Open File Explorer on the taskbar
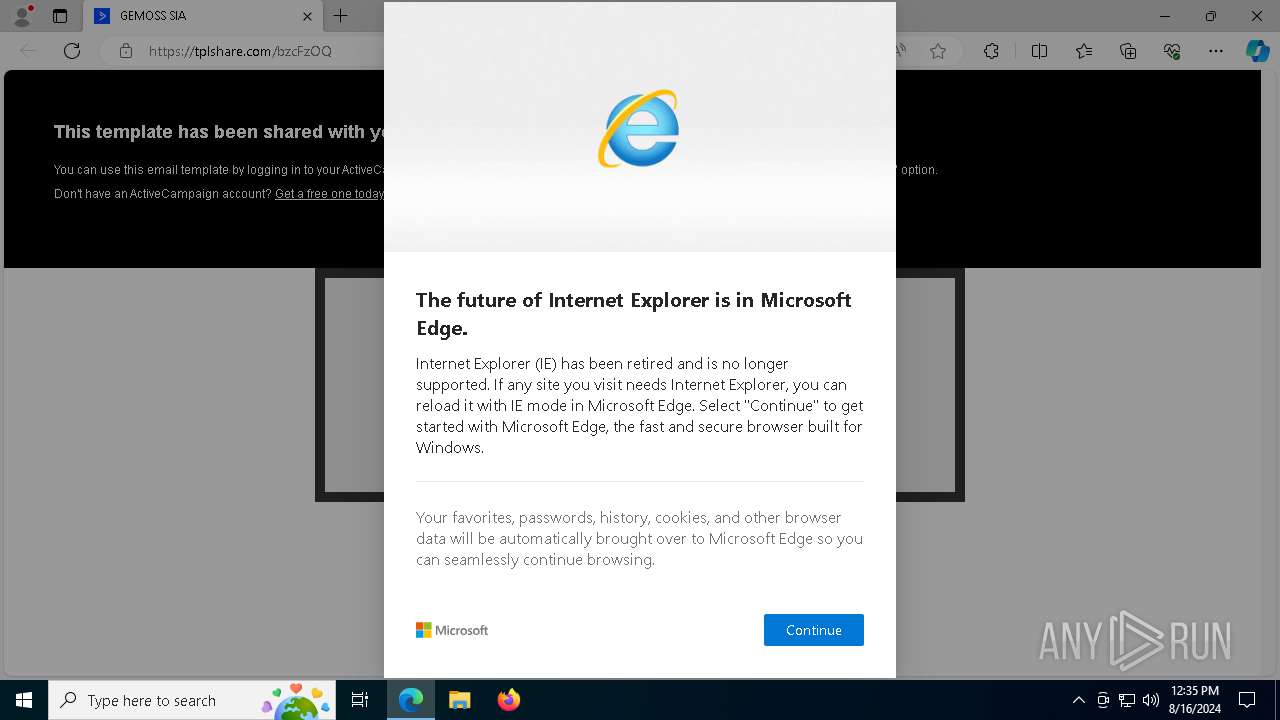This screenshot has height=720, width=1280. coord(459,700)
